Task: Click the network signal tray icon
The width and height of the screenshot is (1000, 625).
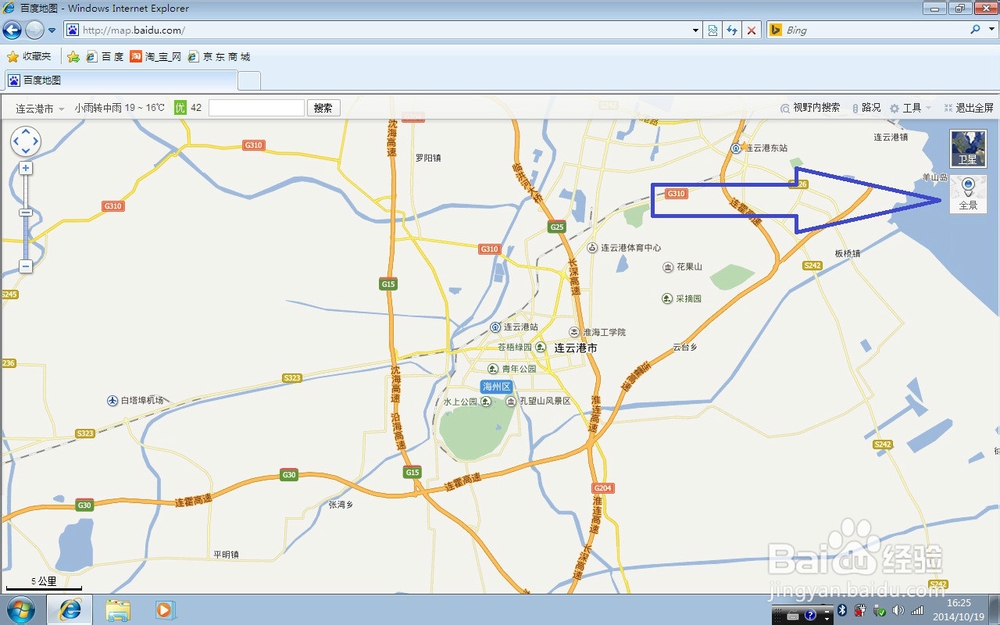Action: point(917,611)
